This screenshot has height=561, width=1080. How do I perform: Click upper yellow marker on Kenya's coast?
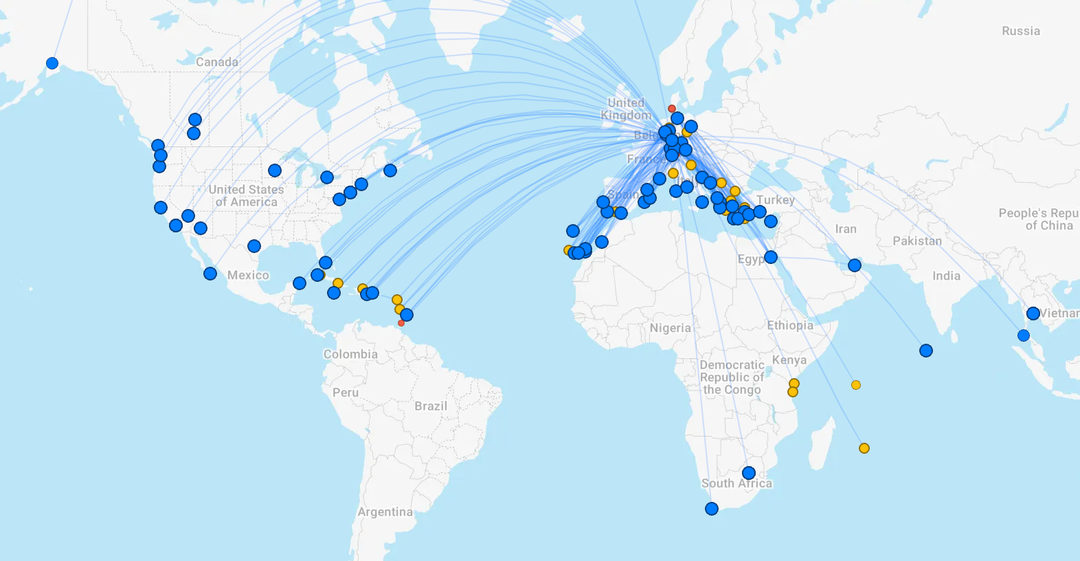(x=795, y=384)
